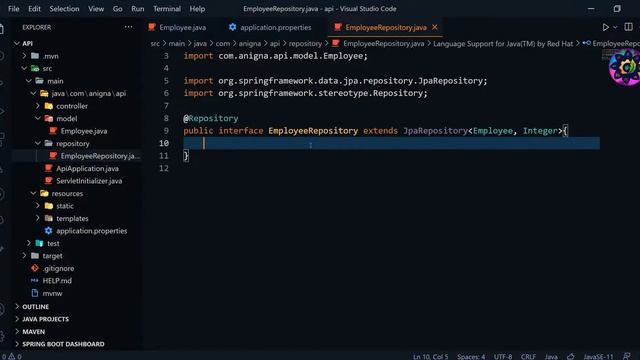Open the Selection menu

click(64, 9)
